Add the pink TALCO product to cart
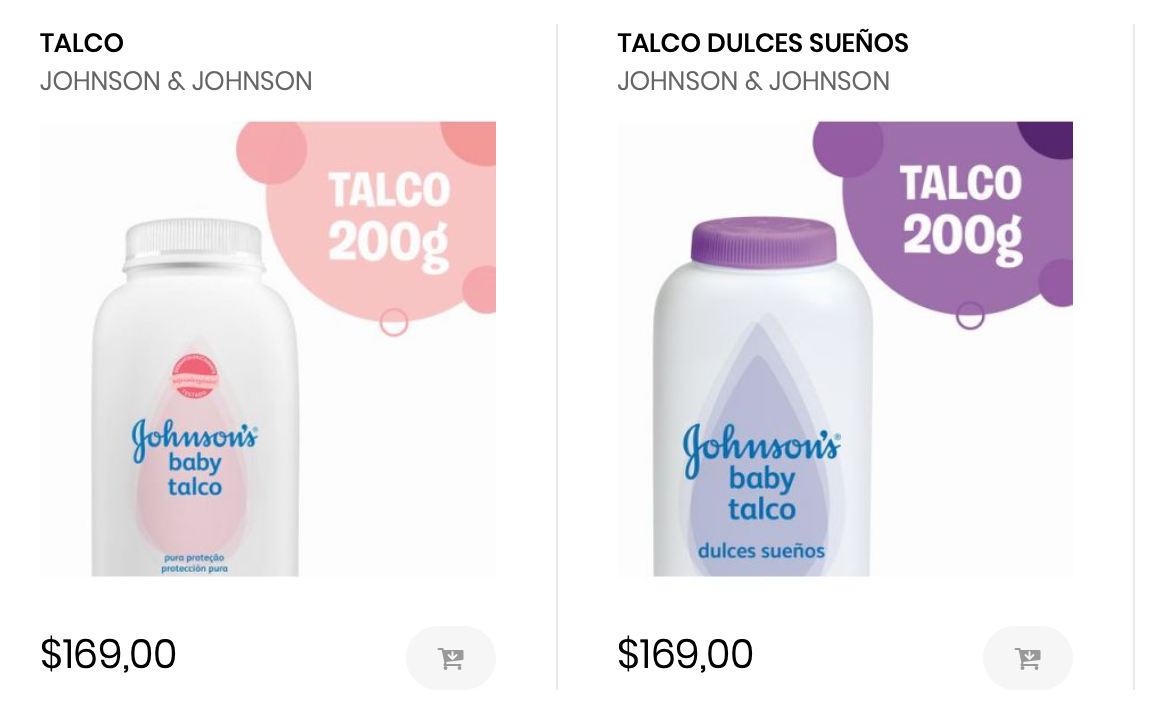Screen dimensions: 1160x722 point(451,658)
